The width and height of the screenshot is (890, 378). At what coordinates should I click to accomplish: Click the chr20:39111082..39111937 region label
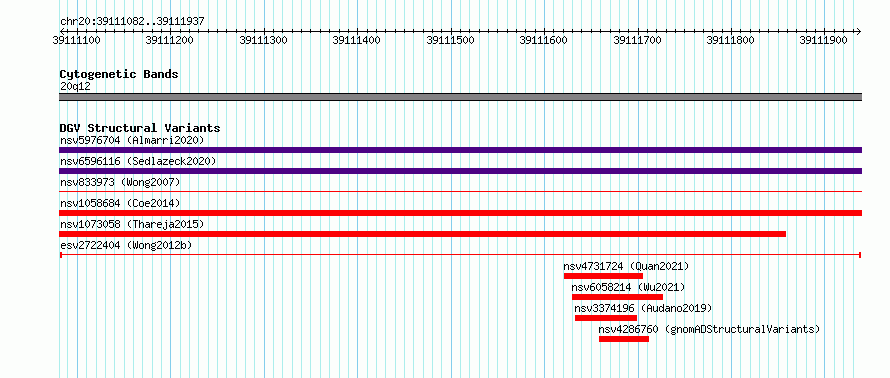coord(132,21)
